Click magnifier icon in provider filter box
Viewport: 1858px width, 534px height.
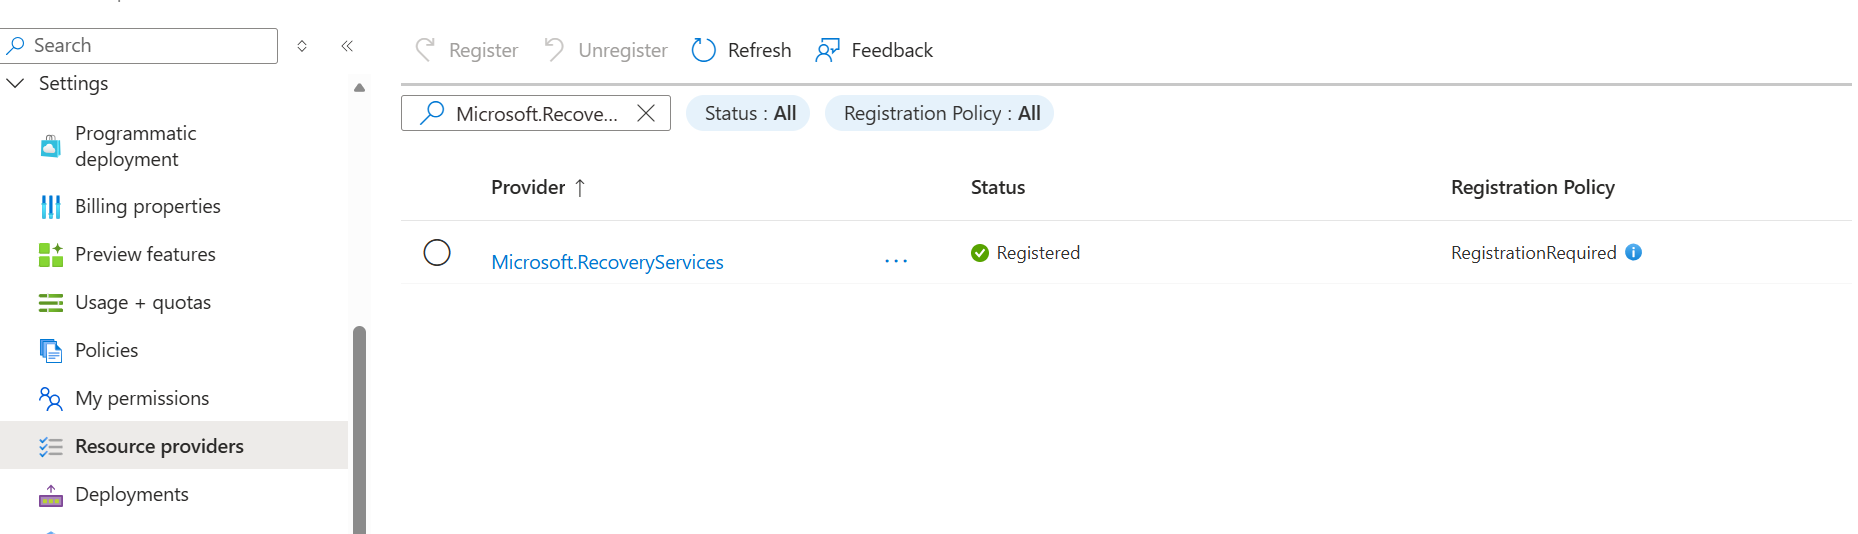click(x=432, y=113)
